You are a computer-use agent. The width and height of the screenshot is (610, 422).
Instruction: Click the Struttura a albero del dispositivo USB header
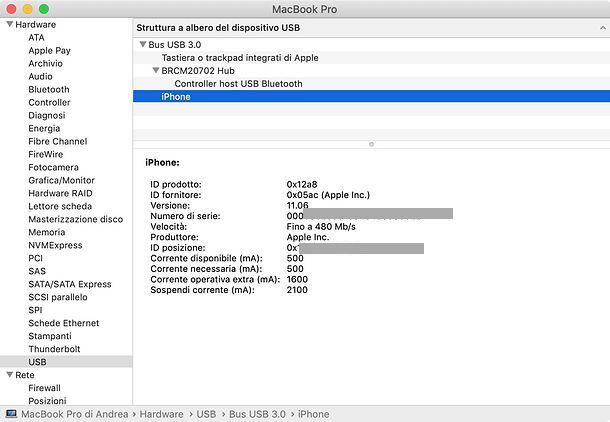click(x=218, y=28)
